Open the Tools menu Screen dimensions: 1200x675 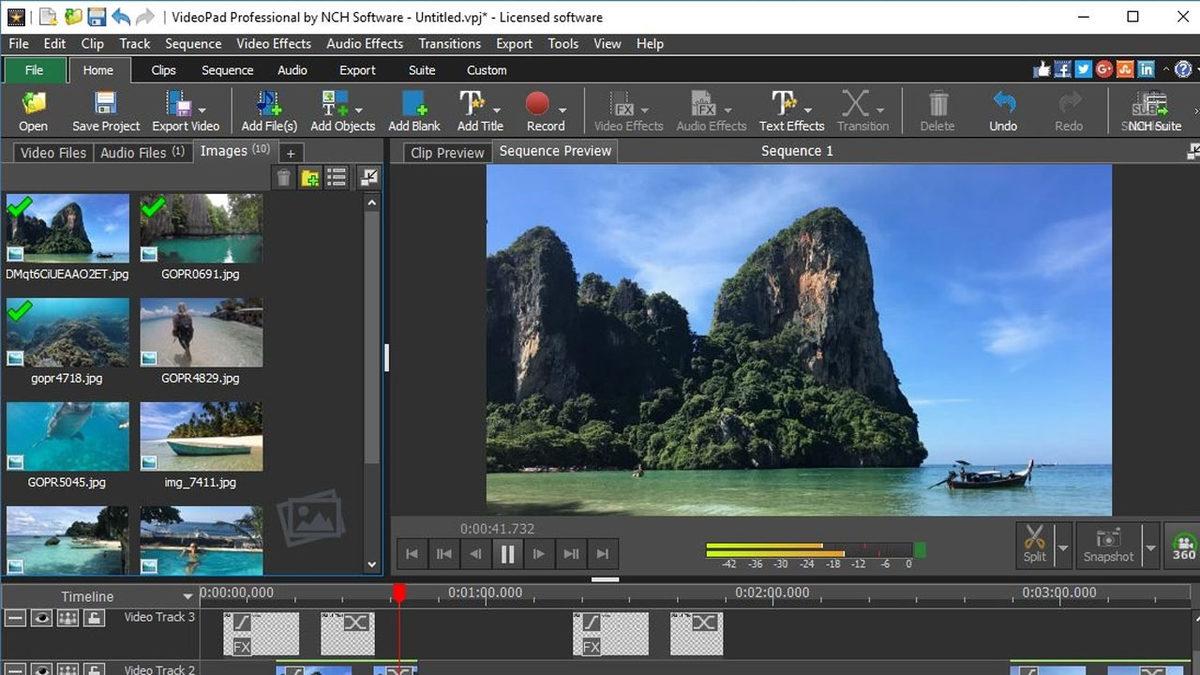(562, 43)
